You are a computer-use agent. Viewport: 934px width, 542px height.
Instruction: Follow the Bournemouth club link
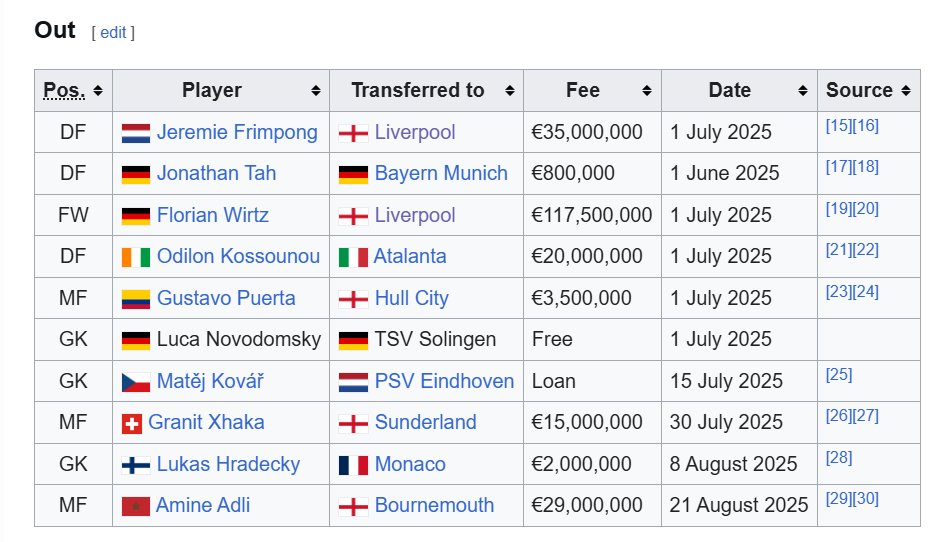434,505
